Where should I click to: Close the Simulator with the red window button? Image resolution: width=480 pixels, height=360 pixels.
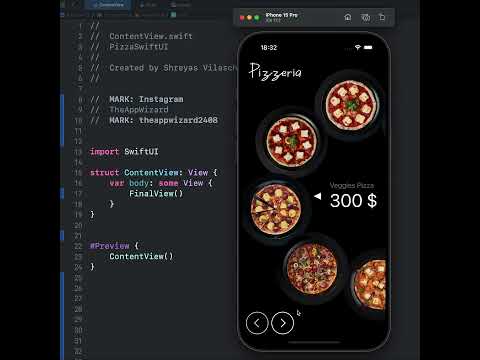[242, 18]
